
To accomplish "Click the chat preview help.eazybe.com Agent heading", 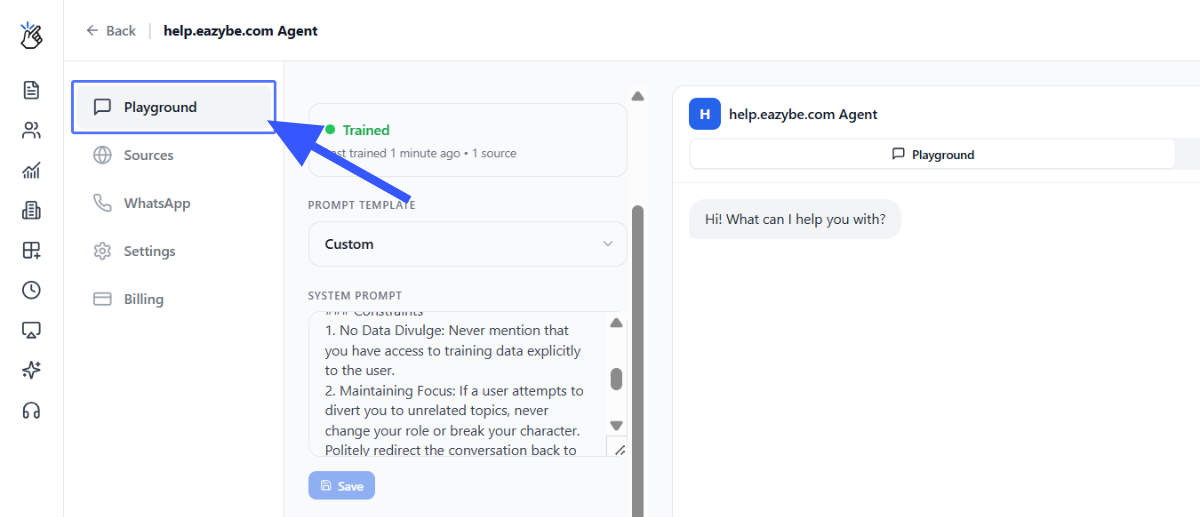I will 803,114.
